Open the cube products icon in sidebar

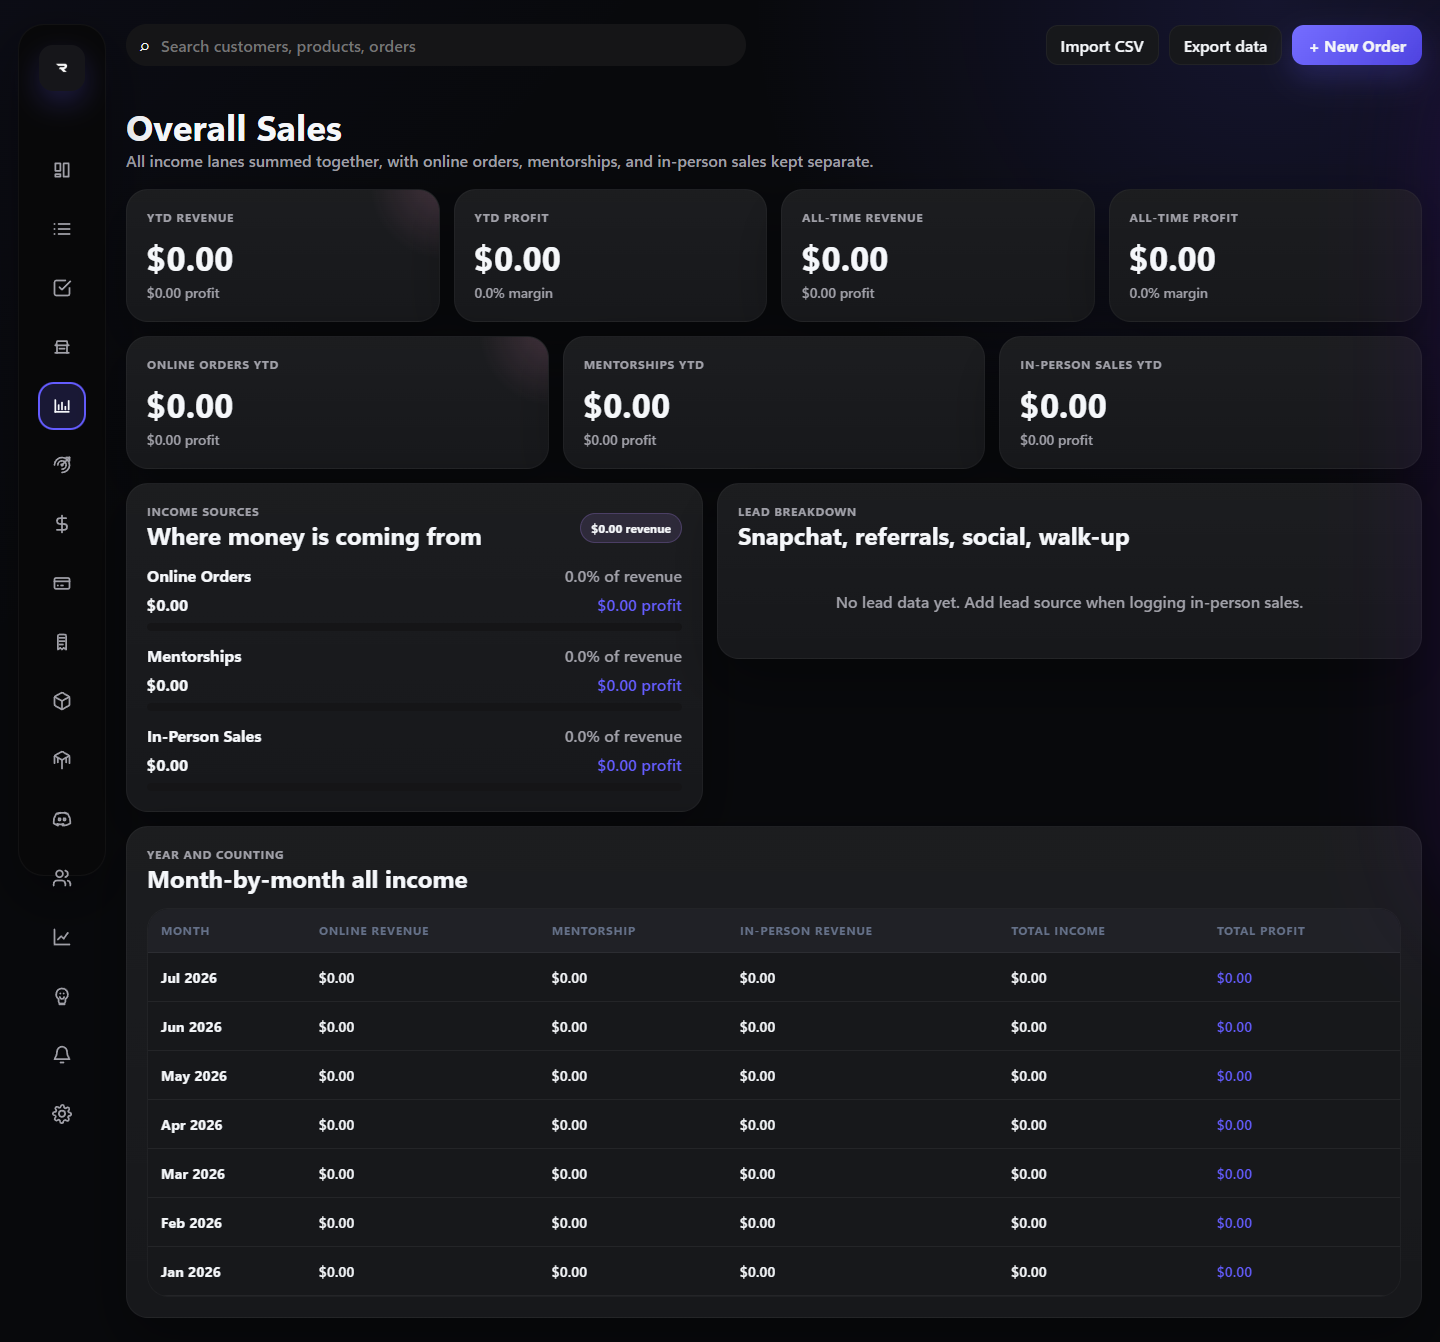[62, 701]
